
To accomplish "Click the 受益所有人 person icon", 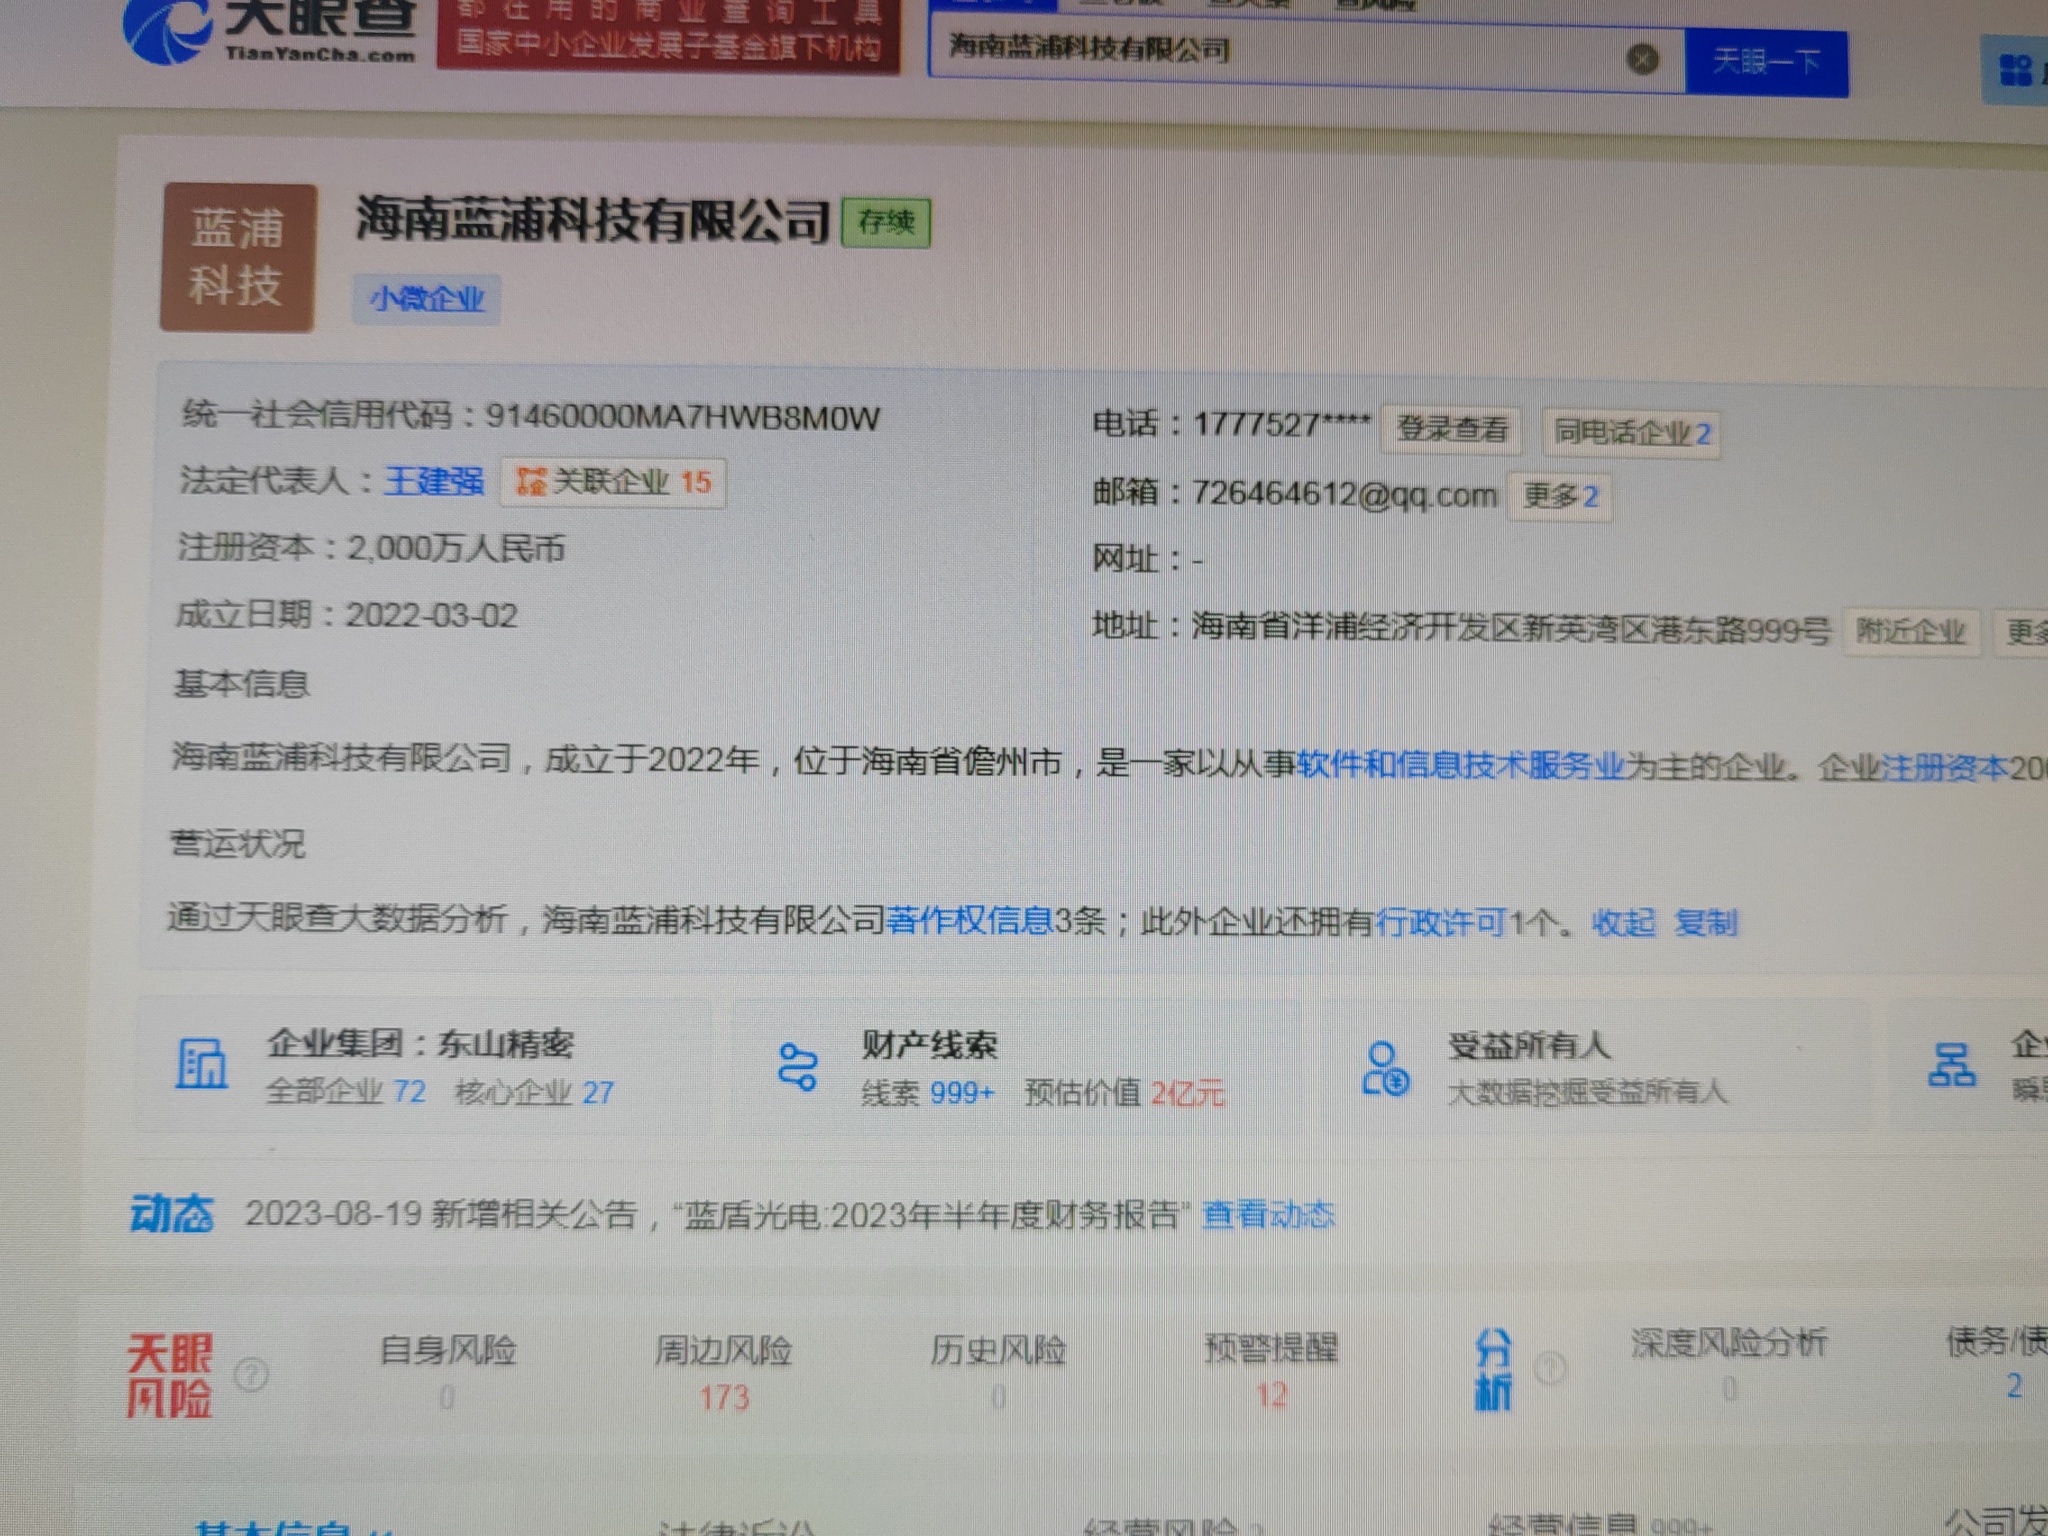I will click(x=1385, y=1069).
